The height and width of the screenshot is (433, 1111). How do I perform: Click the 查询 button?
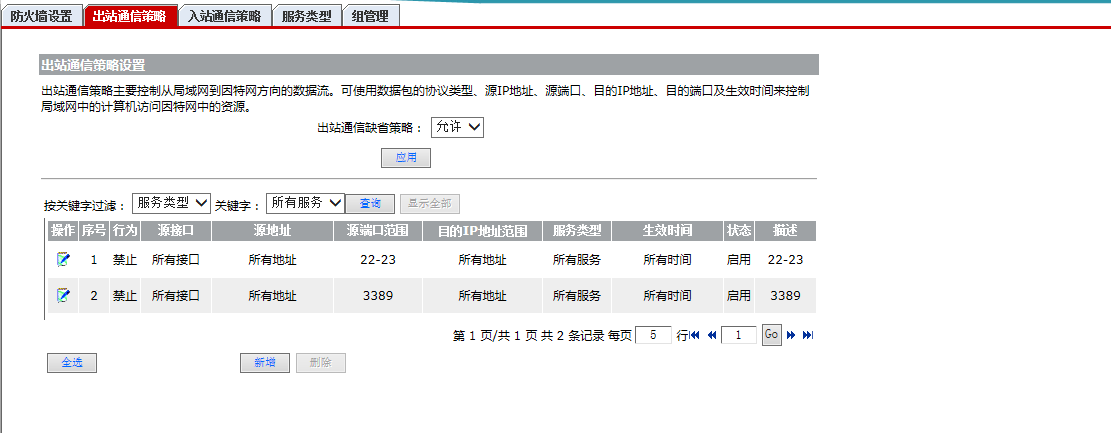371,203
